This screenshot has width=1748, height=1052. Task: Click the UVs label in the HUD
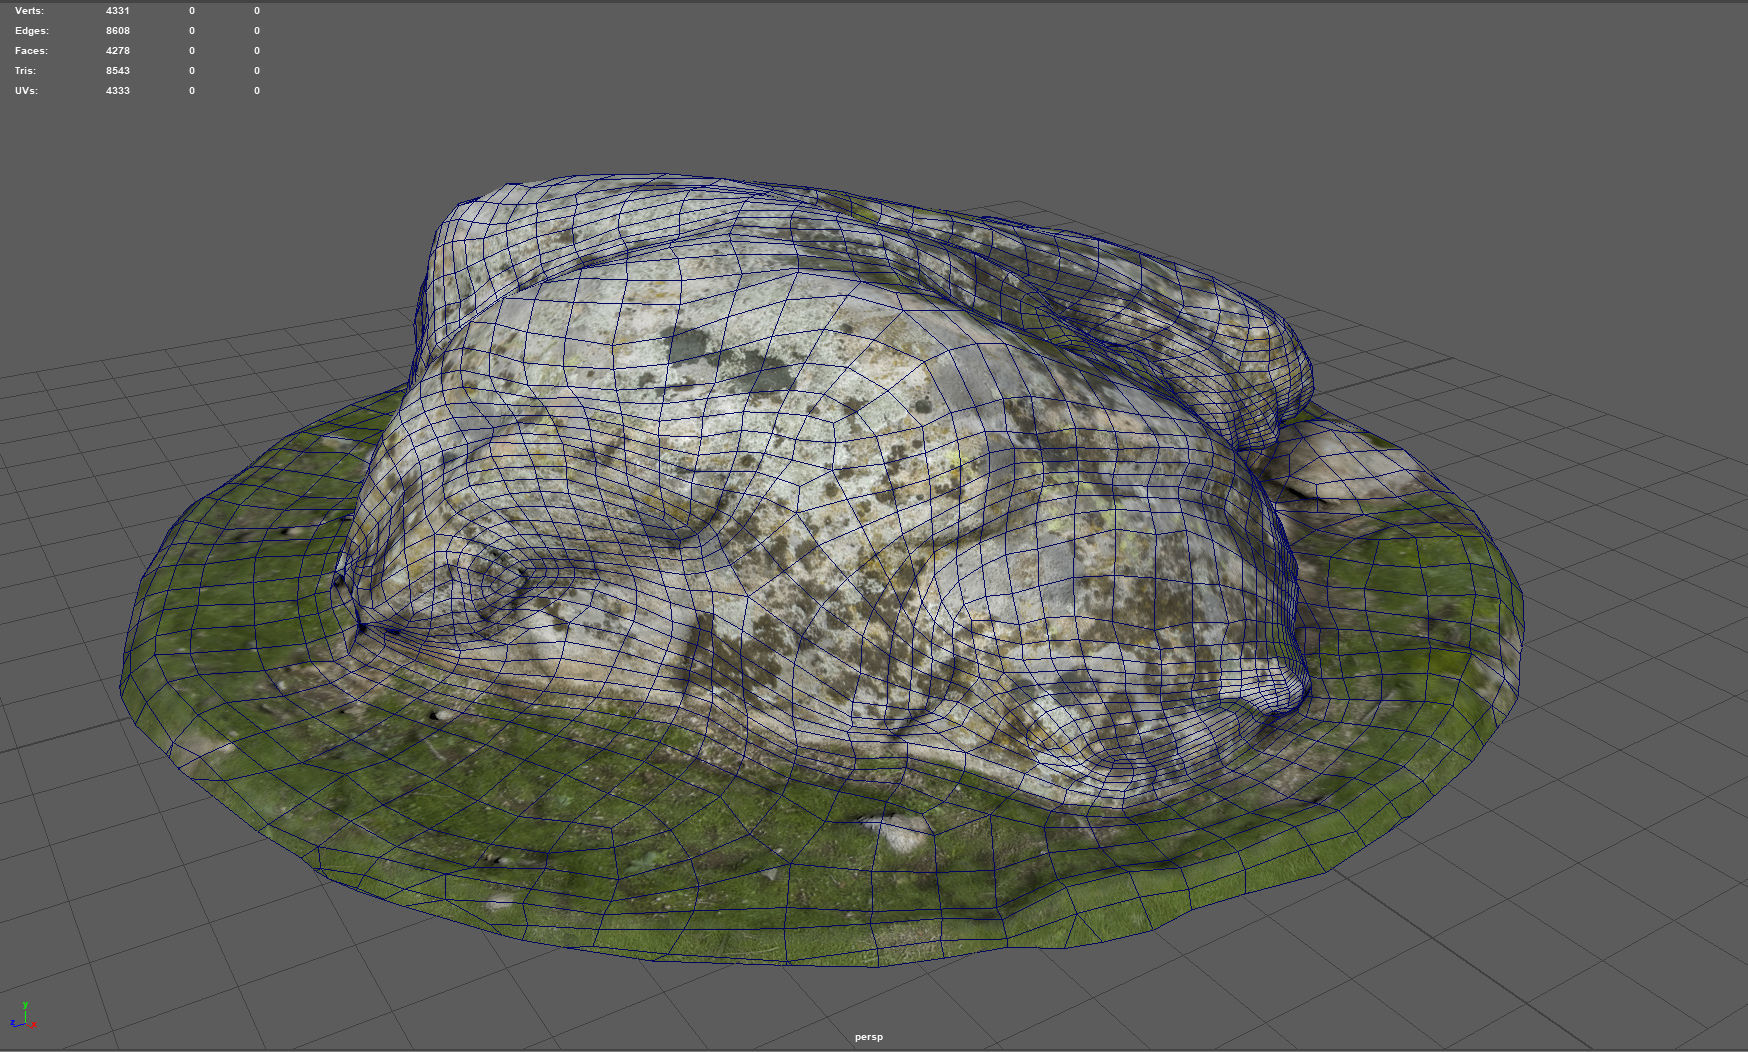pos(26,91)
